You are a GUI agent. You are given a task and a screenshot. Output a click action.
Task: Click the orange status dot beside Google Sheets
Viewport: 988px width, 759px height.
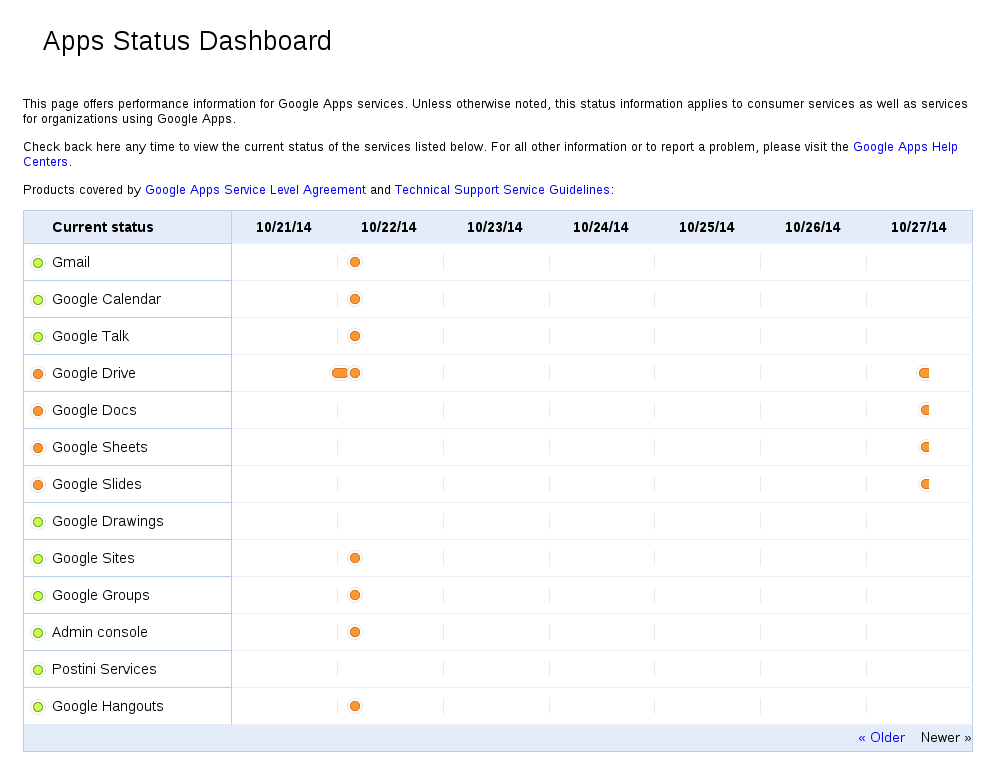38,448
